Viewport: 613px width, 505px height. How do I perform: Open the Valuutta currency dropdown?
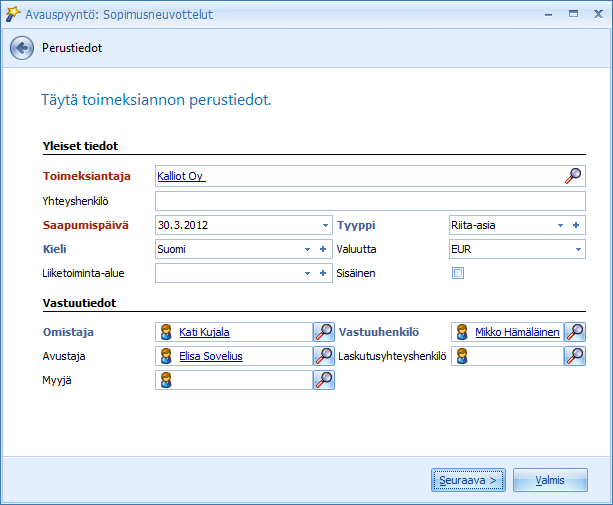click(578, 249)
